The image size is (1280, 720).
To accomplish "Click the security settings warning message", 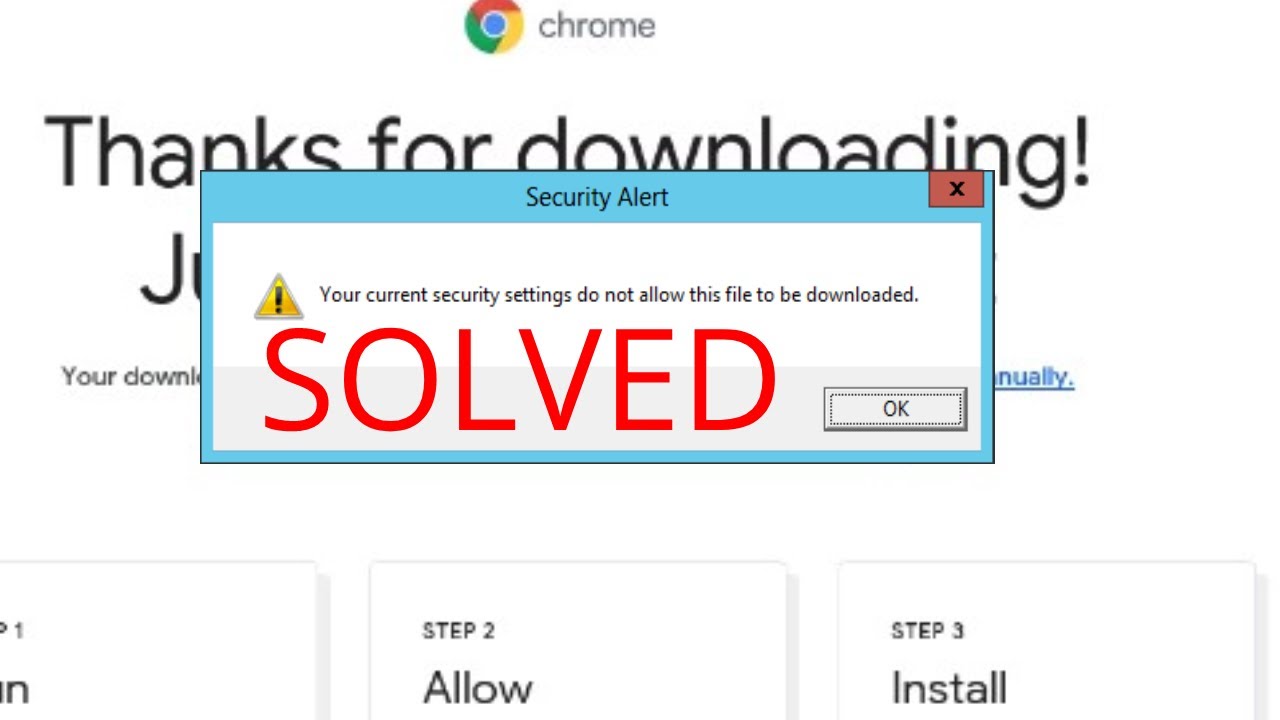I will click(x=618, y=295).
